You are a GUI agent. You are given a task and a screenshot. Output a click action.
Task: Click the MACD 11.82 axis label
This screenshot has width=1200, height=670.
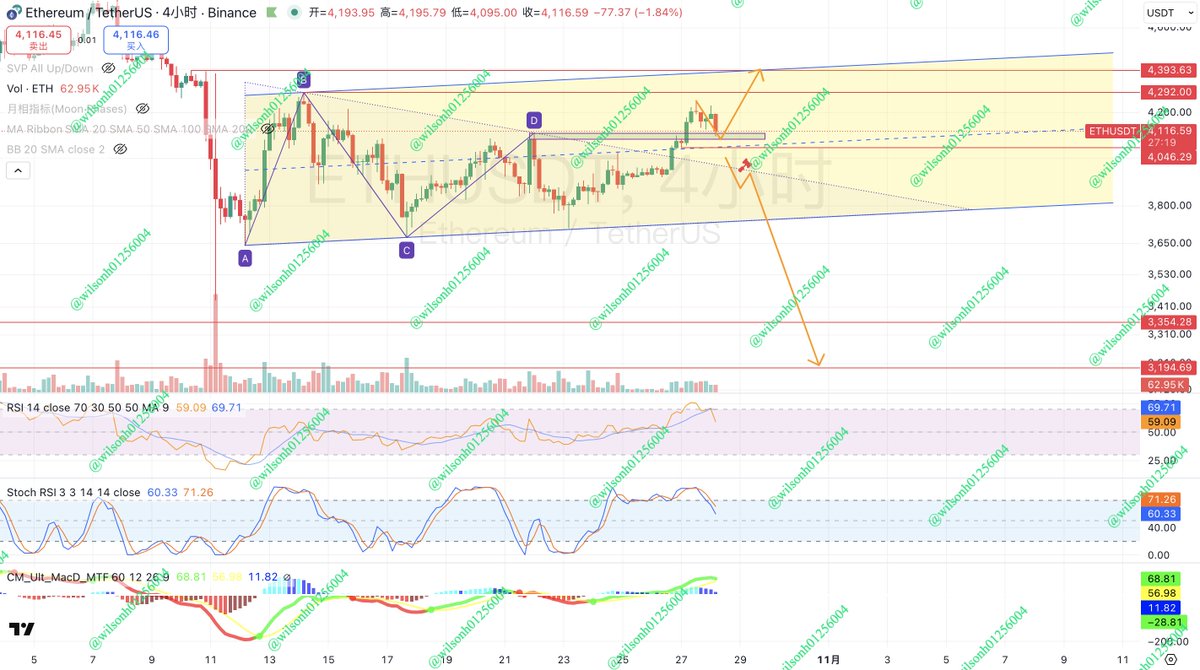click(1160, 607)
